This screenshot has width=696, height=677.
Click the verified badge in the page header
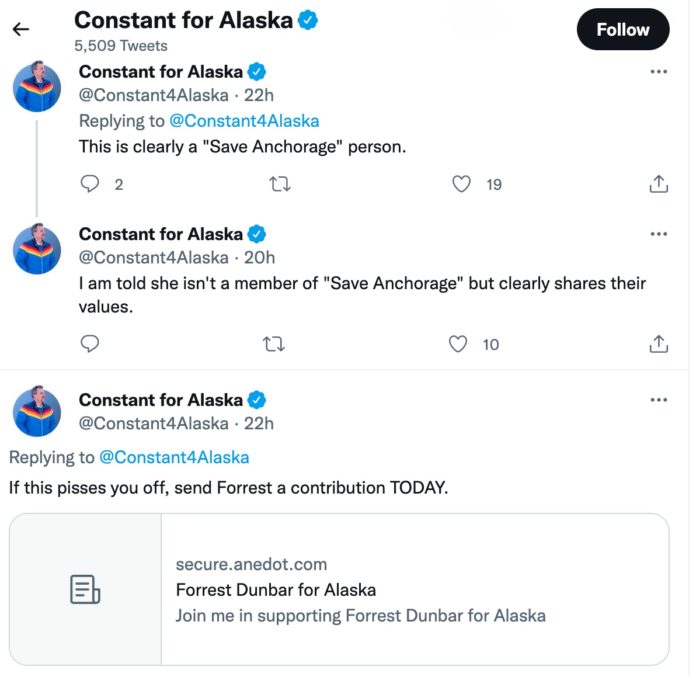tap(308, 20)
